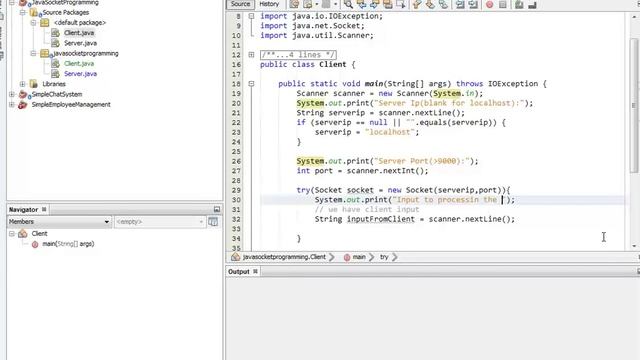Click the editor vertical scrollbar thumb
This screenshot has height=360, width=640.
tap(634, 105)
